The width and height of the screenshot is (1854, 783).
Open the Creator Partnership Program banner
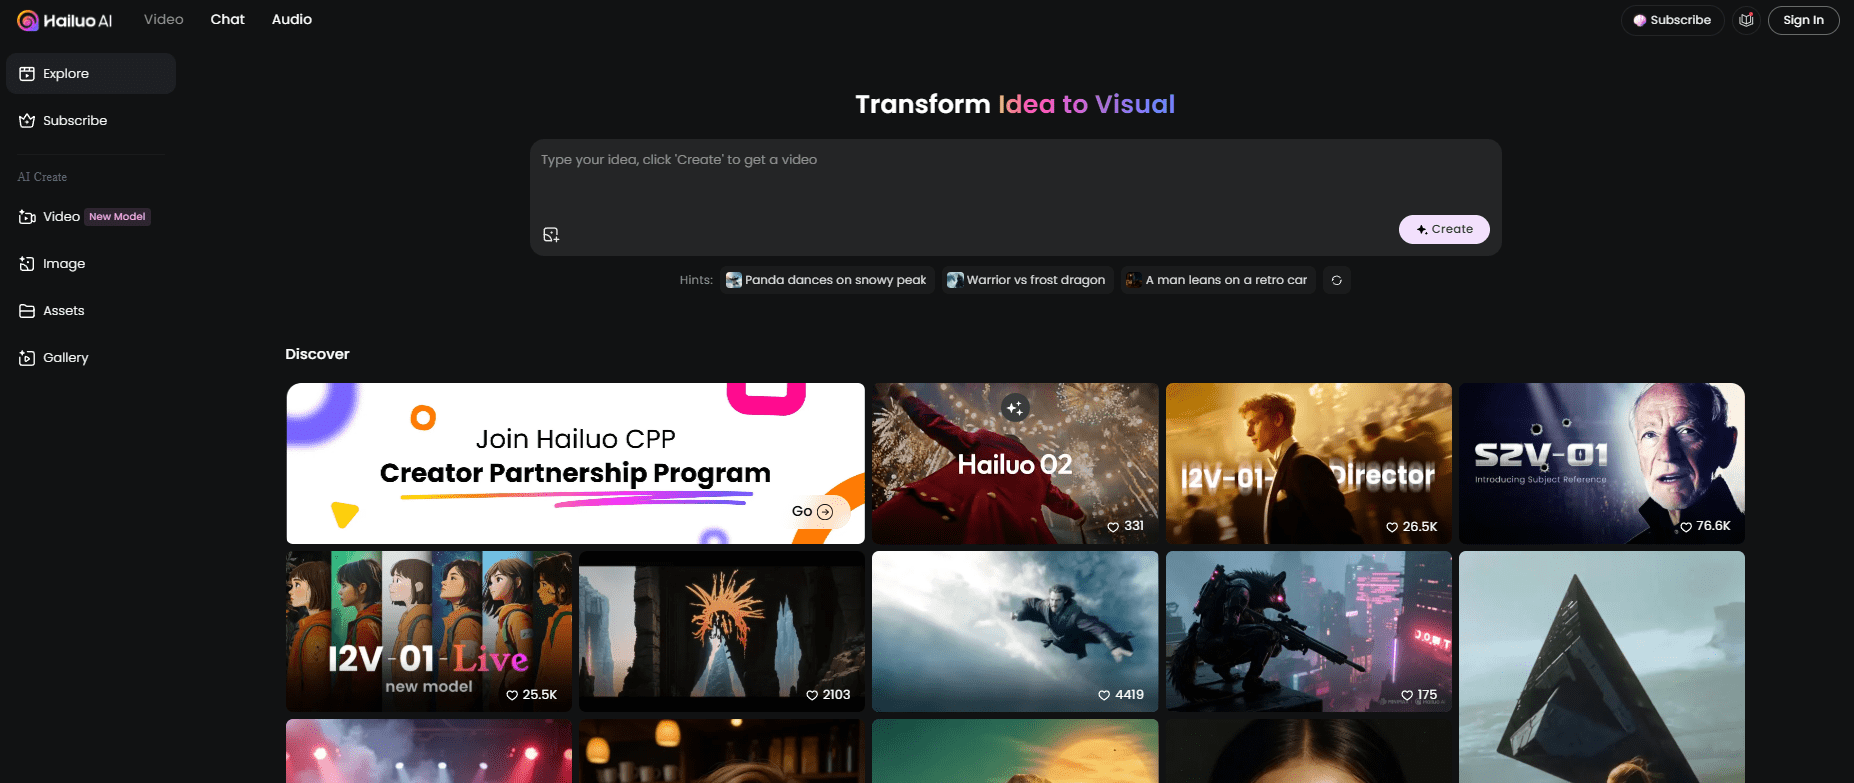(x=575, y=464)
